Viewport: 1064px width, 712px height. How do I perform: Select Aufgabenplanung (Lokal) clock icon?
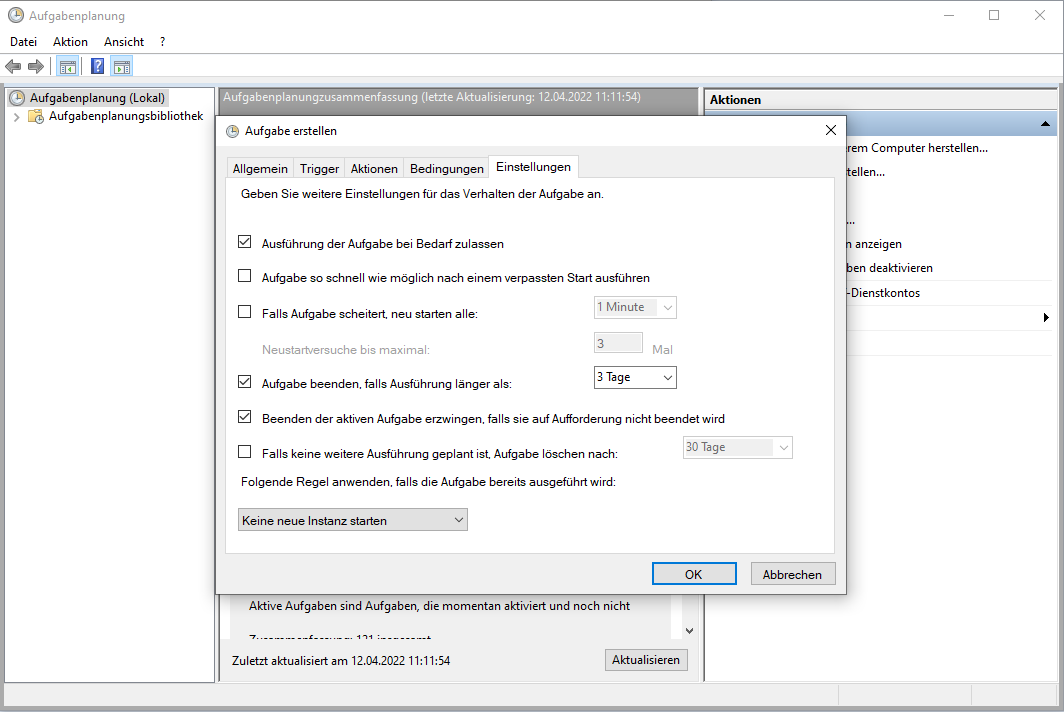tap(17, 98)
